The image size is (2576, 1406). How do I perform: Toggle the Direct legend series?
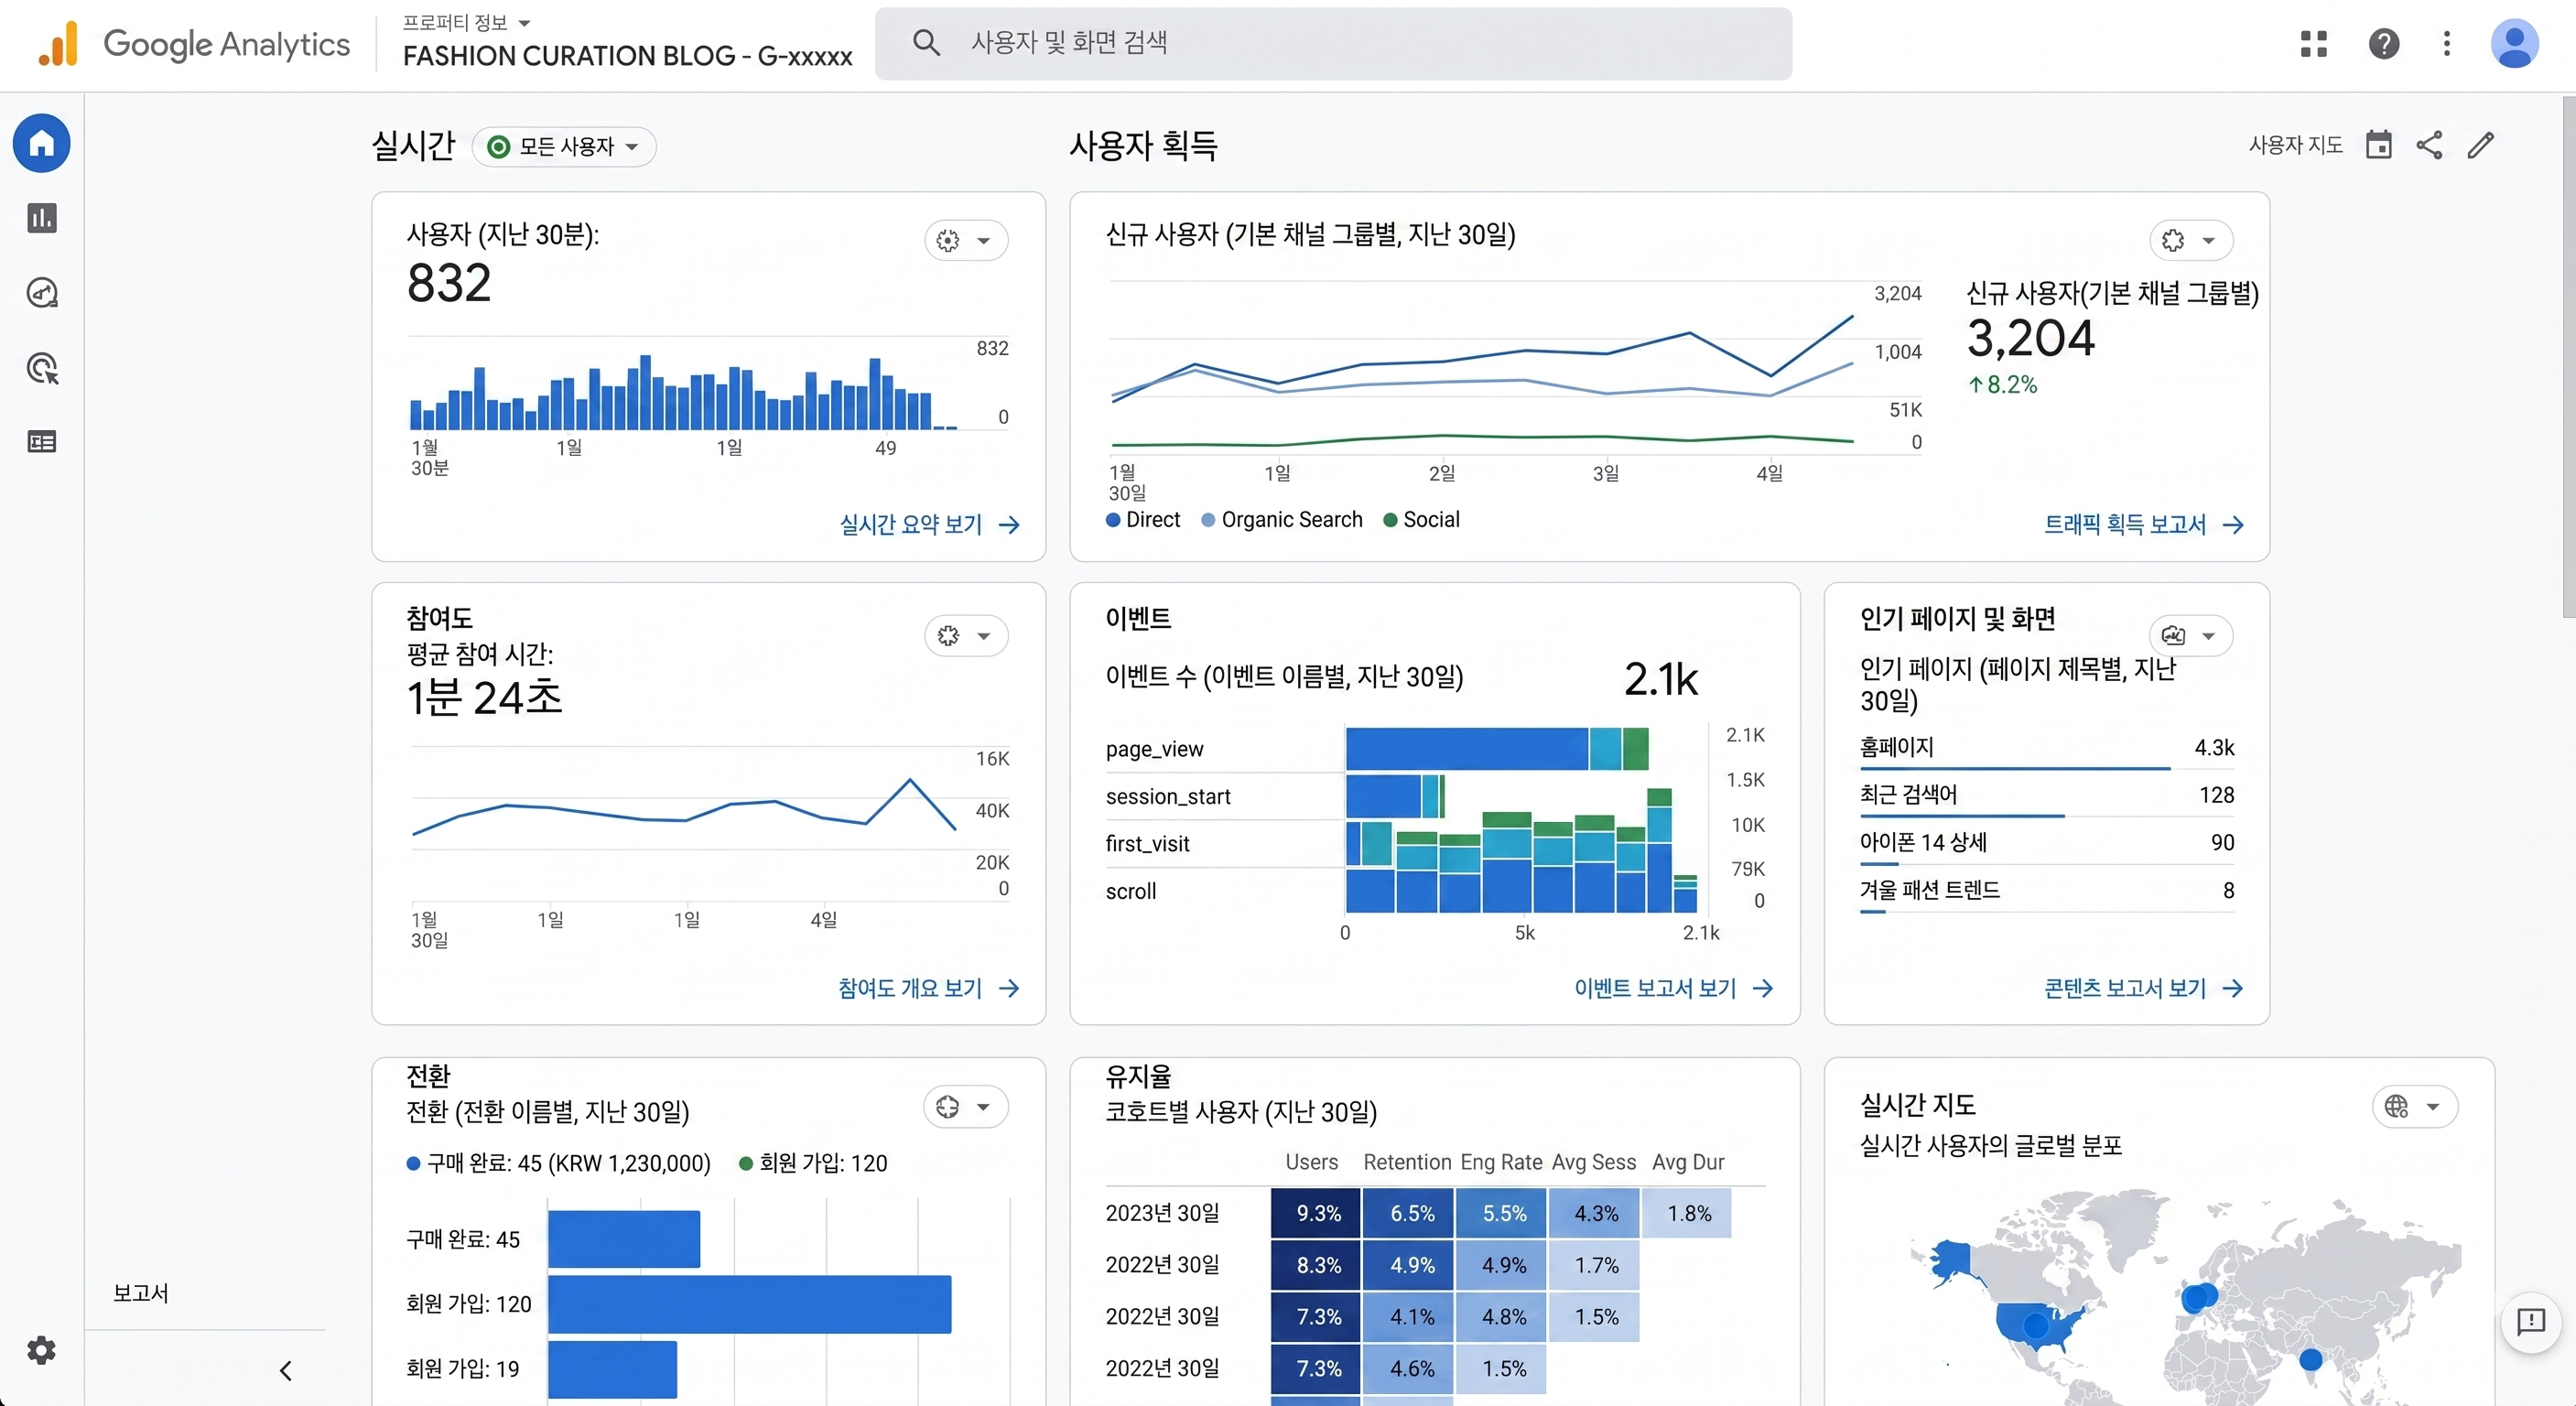[1143, 520]
